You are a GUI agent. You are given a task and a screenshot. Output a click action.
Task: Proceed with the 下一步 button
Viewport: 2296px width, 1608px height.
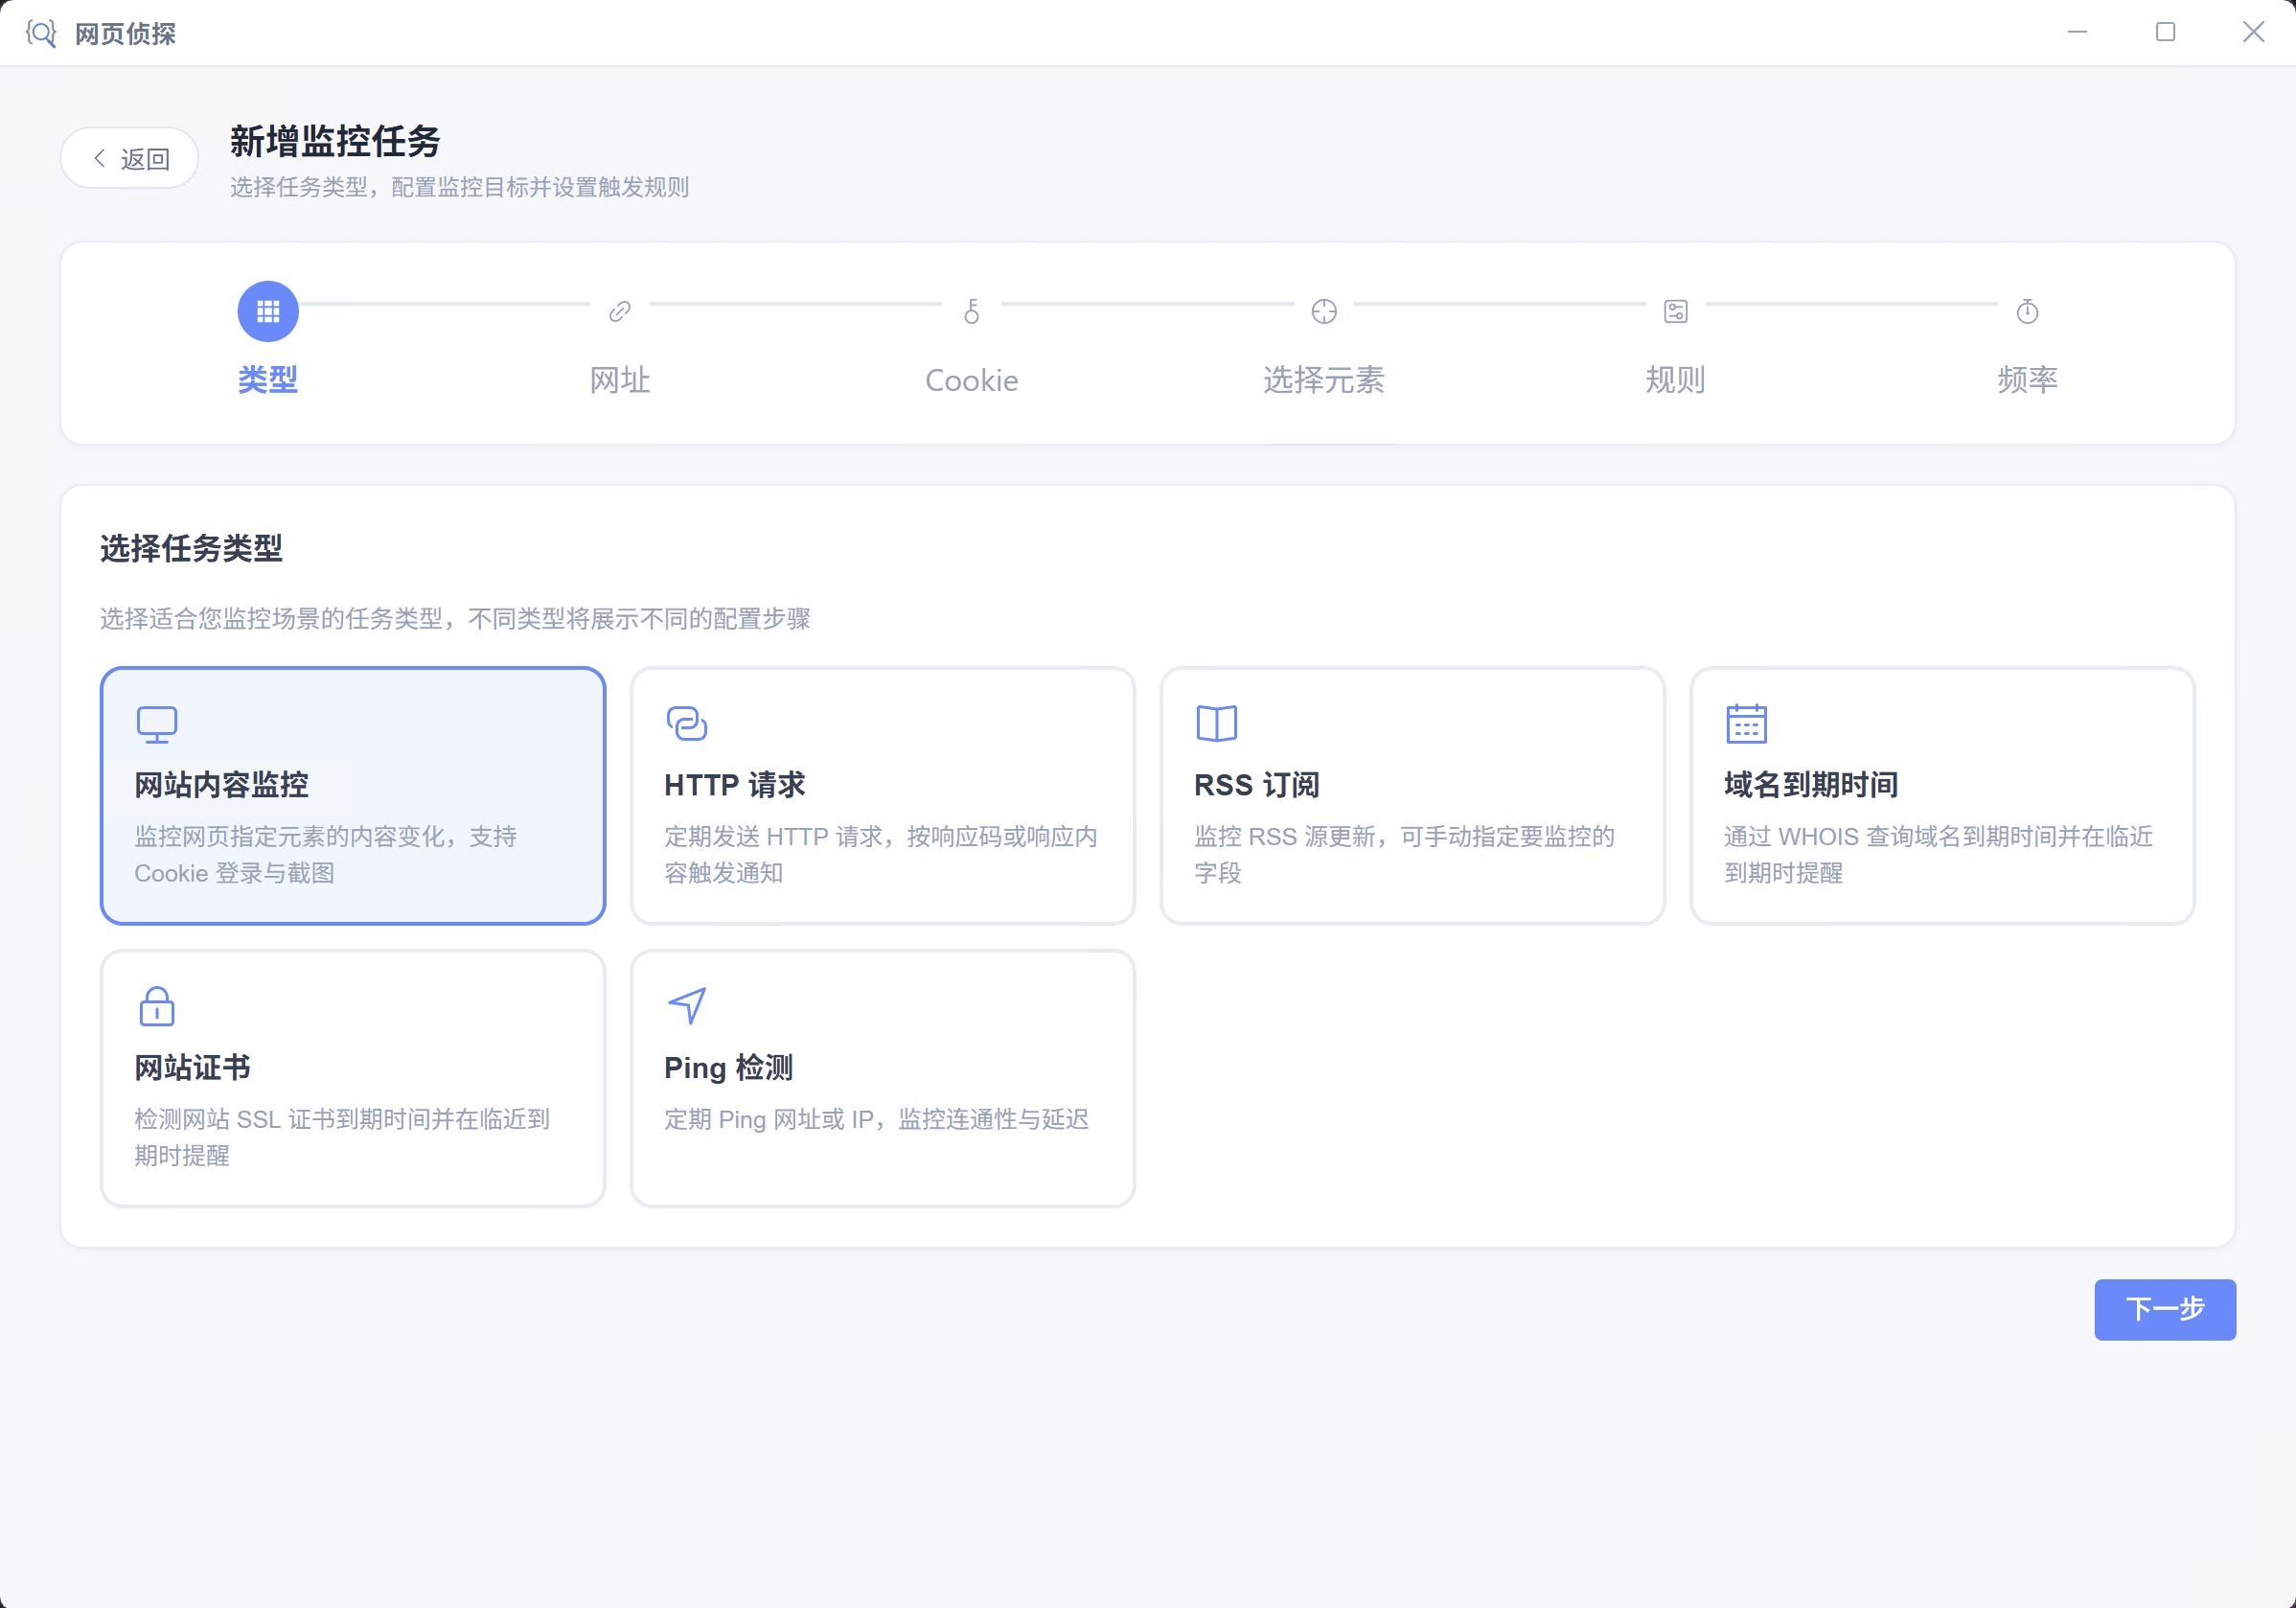2165,1309
